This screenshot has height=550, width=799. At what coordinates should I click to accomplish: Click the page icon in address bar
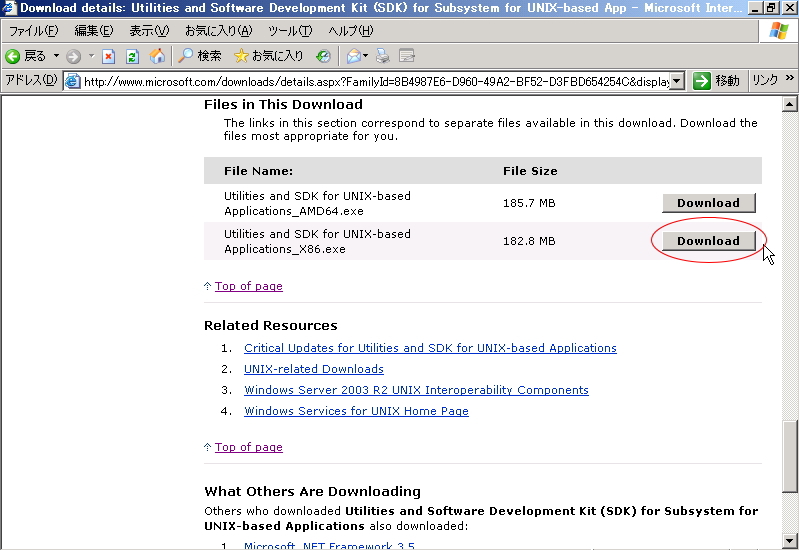[73, 82]
